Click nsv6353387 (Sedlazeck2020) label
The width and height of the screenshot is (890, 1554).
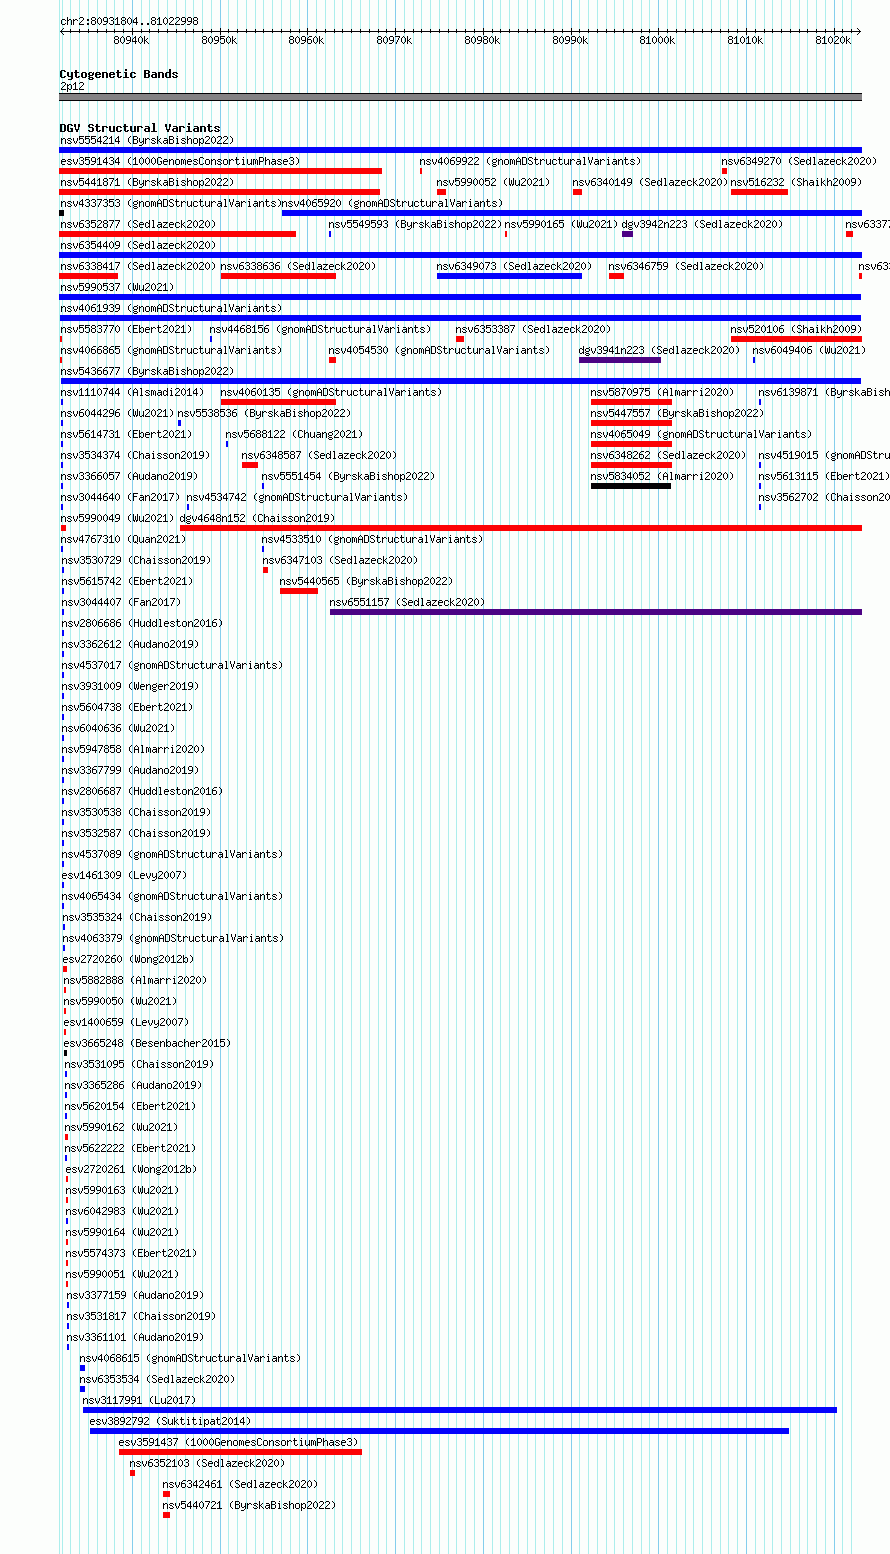click(533, 329)
